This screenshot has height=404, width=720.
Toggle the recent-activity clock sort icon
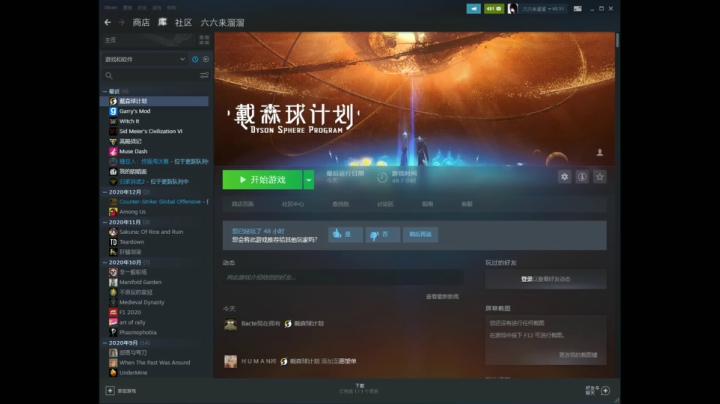pyautogui.click(x=195, y=59)
